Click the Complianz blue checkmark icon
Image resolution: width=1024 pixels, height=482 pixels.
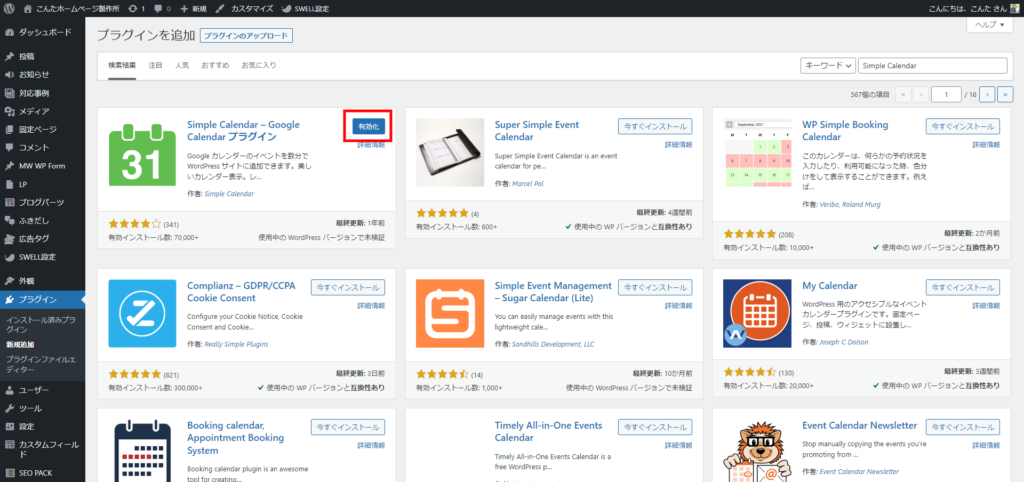point(142,313)
